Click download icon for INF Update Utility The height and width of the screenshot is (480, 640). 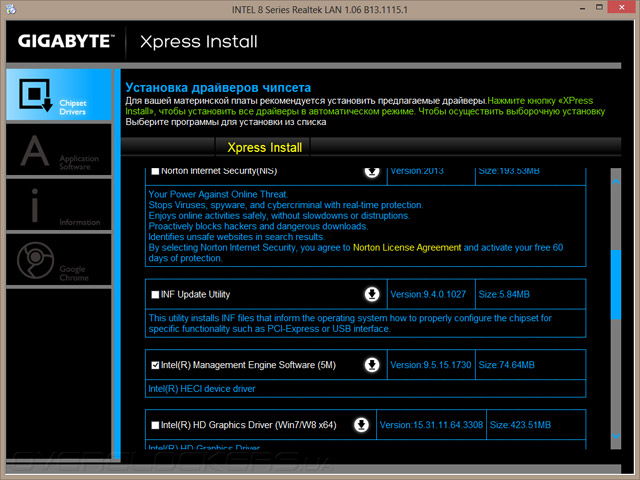click(372, 294)
